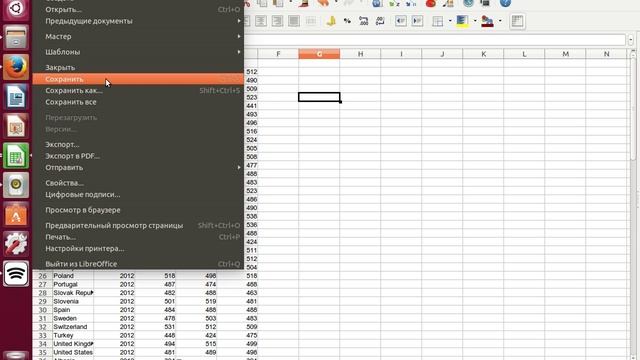Open the Ubuntu Dash from the launcher
640x360 pixels.
[16, 9]
